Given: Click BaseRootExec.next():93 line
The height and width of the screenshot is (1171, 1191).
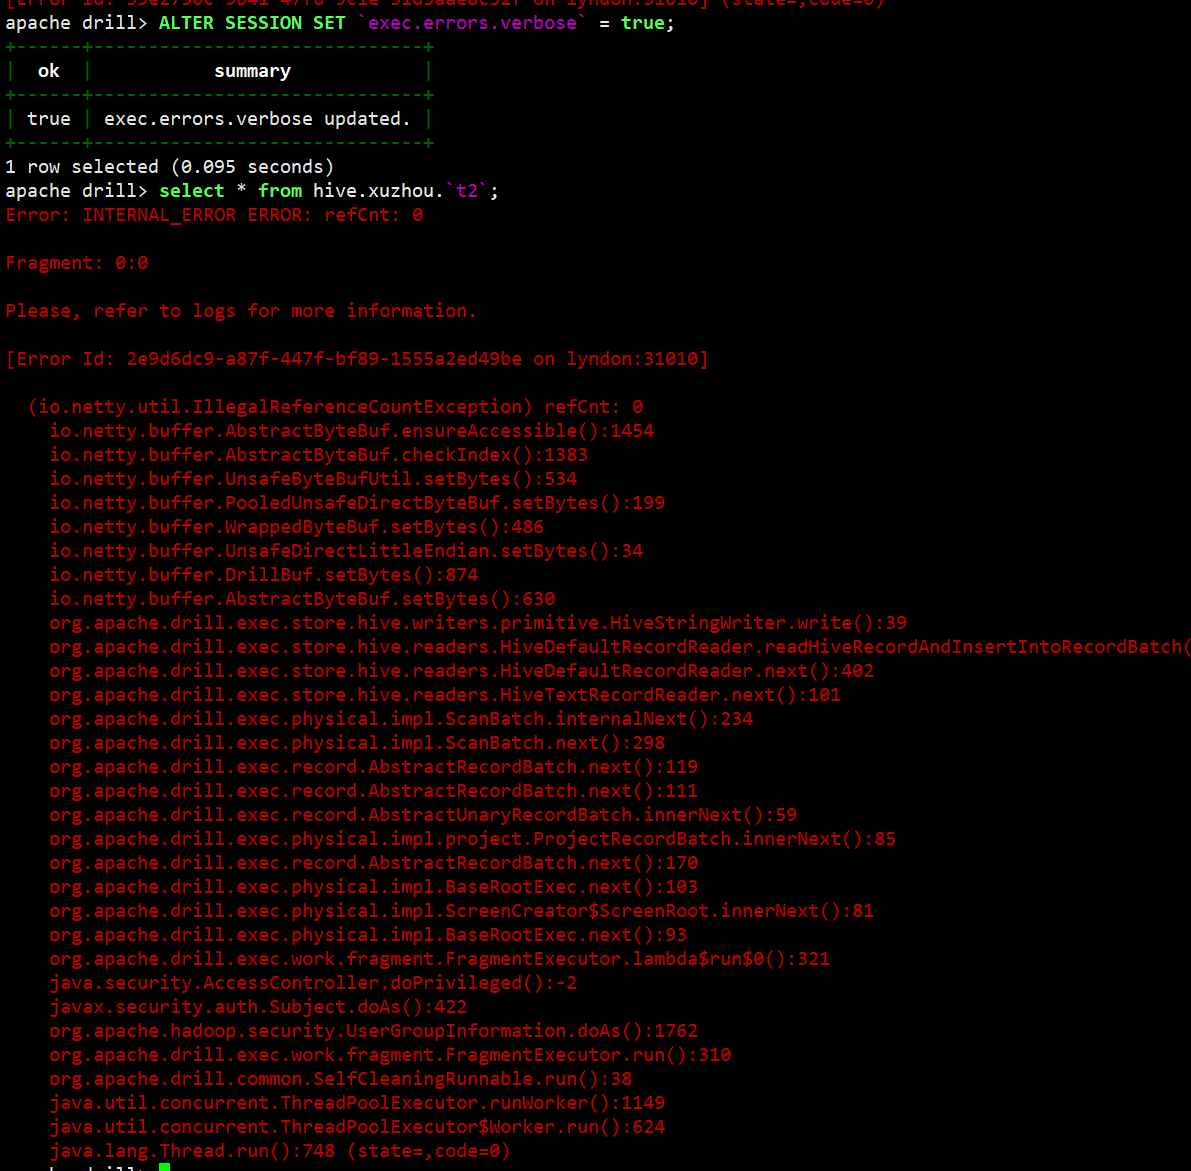Looking at the screenshot, I should point(368,936).
